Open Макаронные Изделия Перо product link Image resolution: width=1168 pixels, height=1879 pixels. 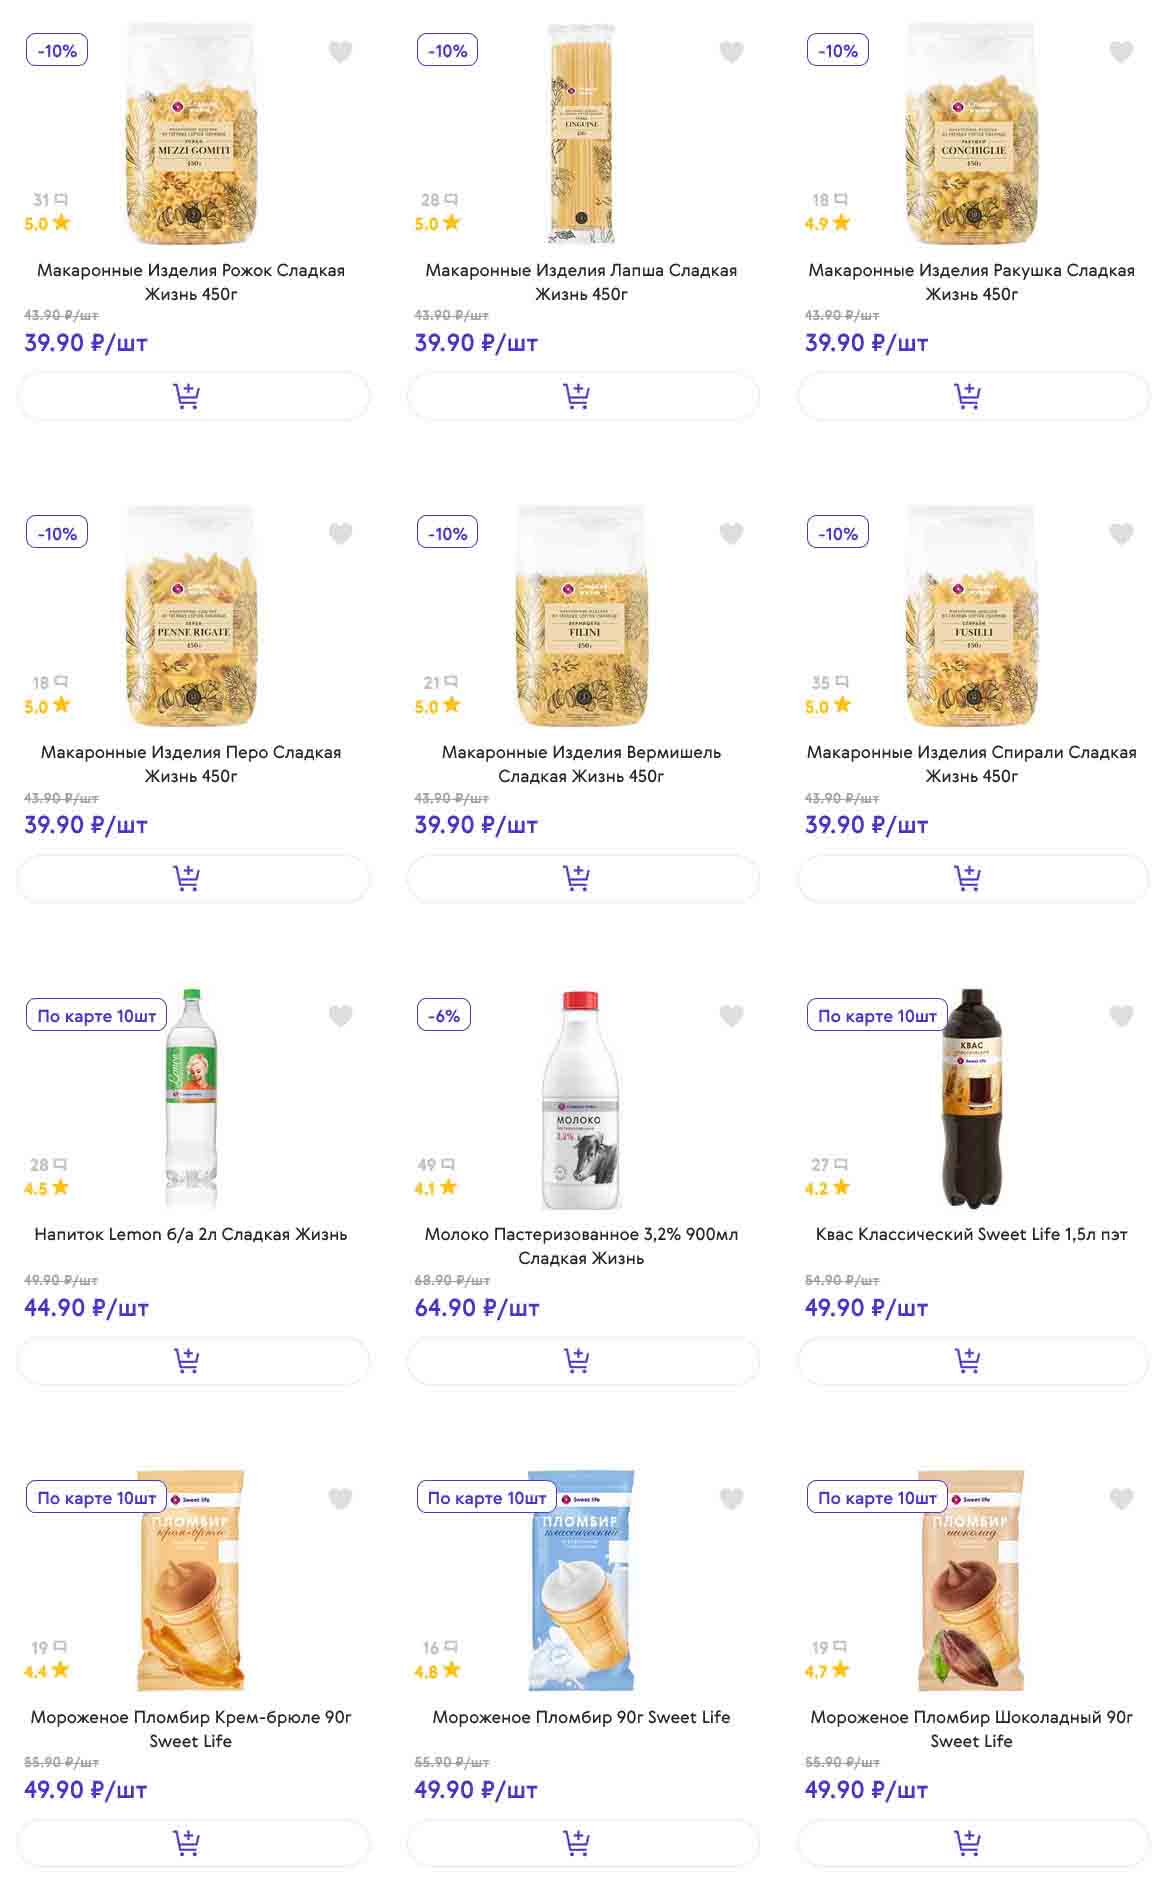pos(191,764)
